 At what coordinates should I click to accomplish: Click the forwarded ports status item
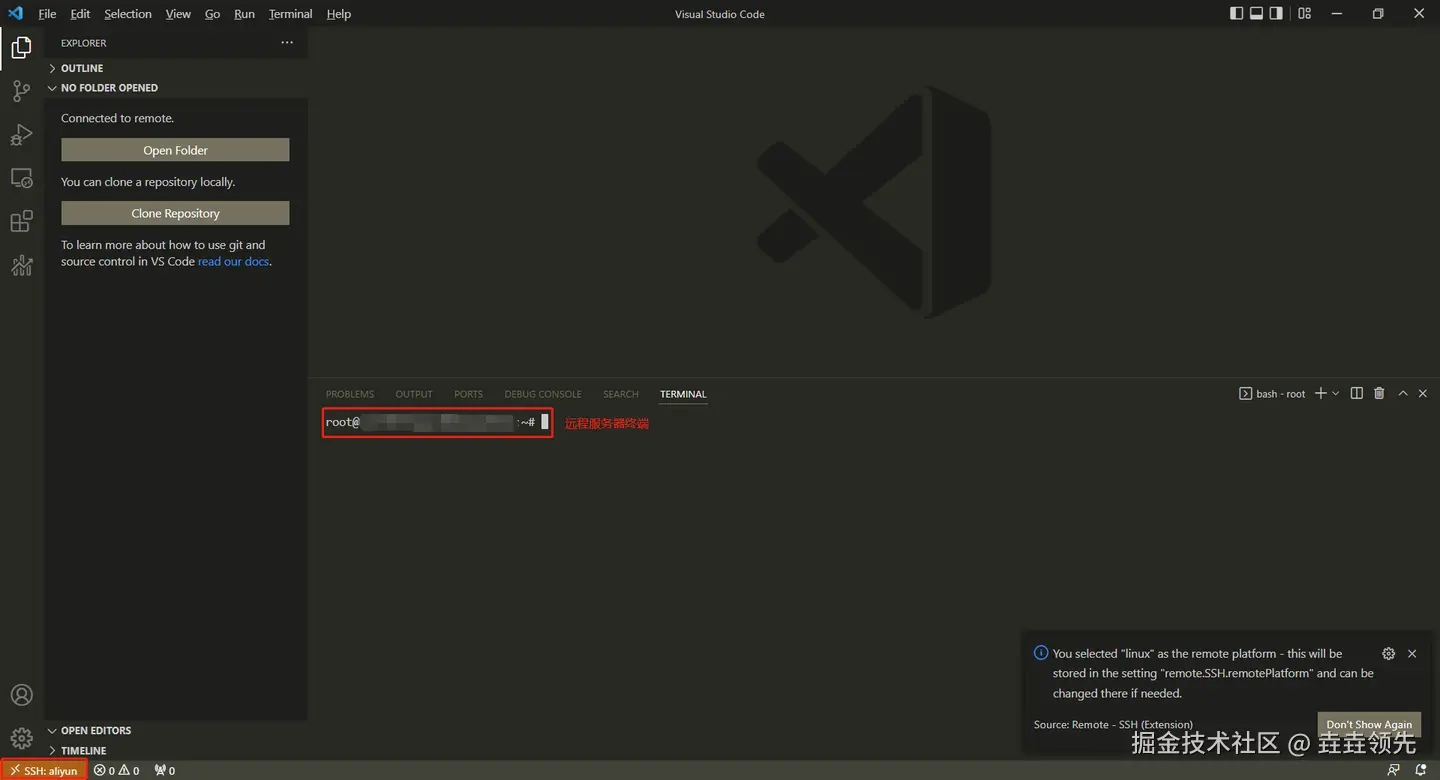point(164,770)
